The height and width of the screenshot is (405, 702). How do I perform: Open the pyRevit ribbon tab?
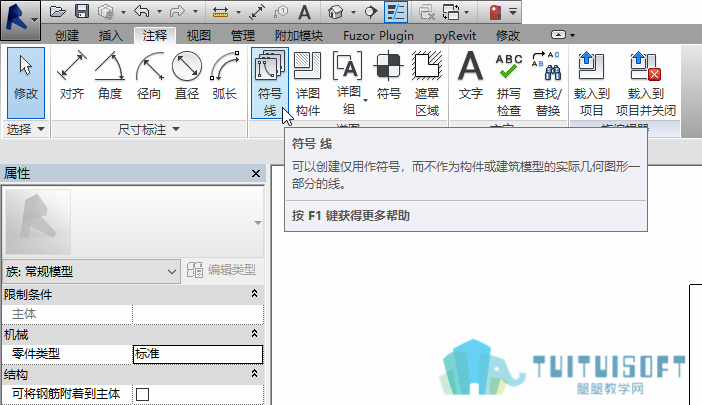tap(455, 35)
